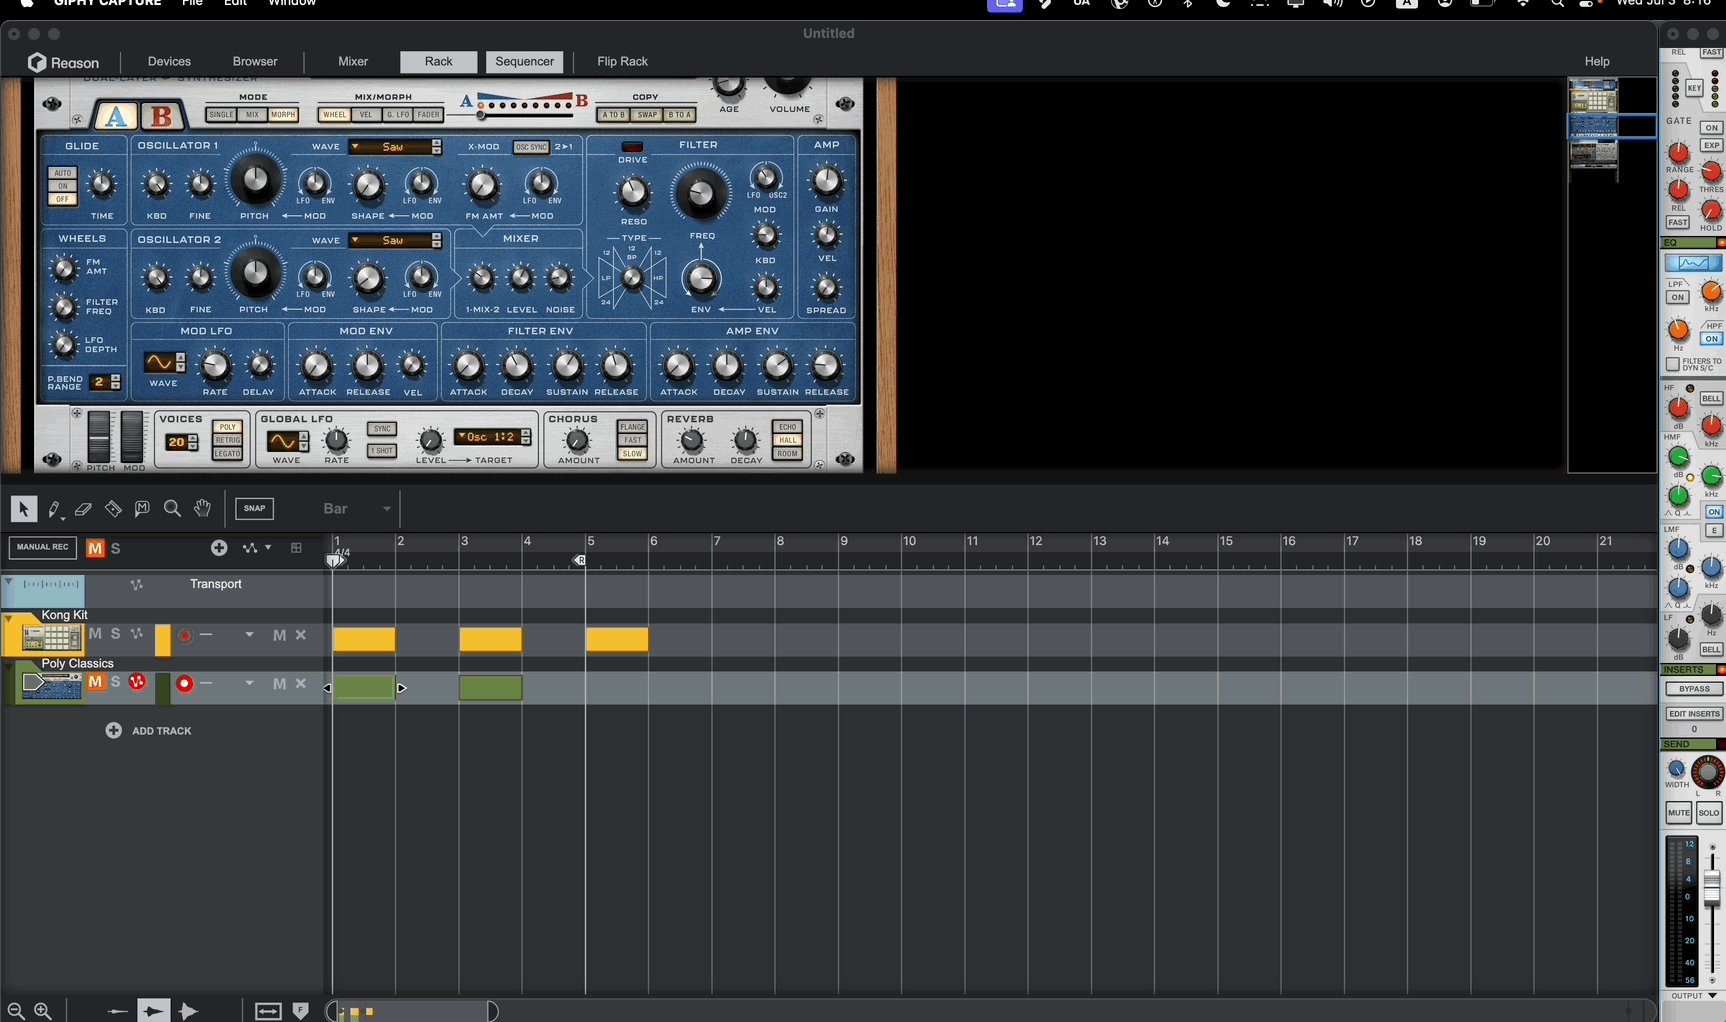Open Spotlight search in the menu bar

1557,4
